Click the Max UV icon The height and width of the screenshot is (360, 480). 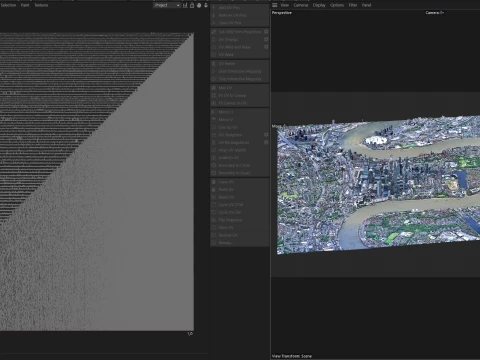214,88
